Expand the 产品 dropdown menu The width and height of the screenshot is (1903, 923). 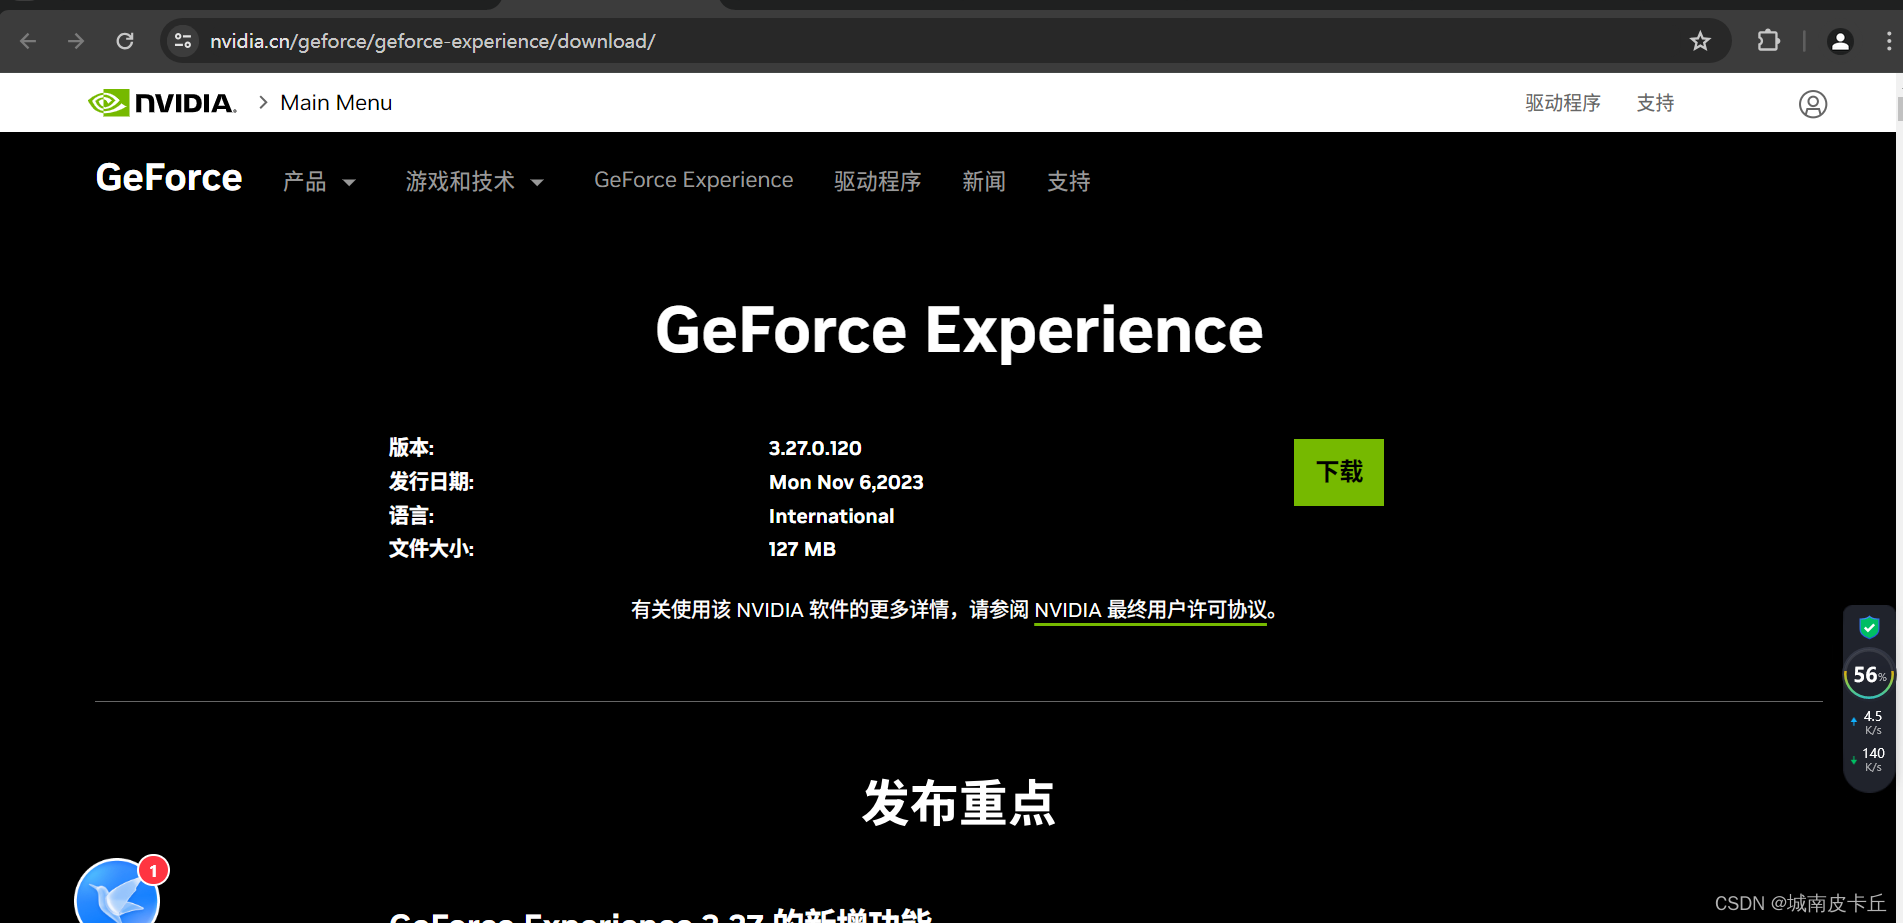click(319, 181)
